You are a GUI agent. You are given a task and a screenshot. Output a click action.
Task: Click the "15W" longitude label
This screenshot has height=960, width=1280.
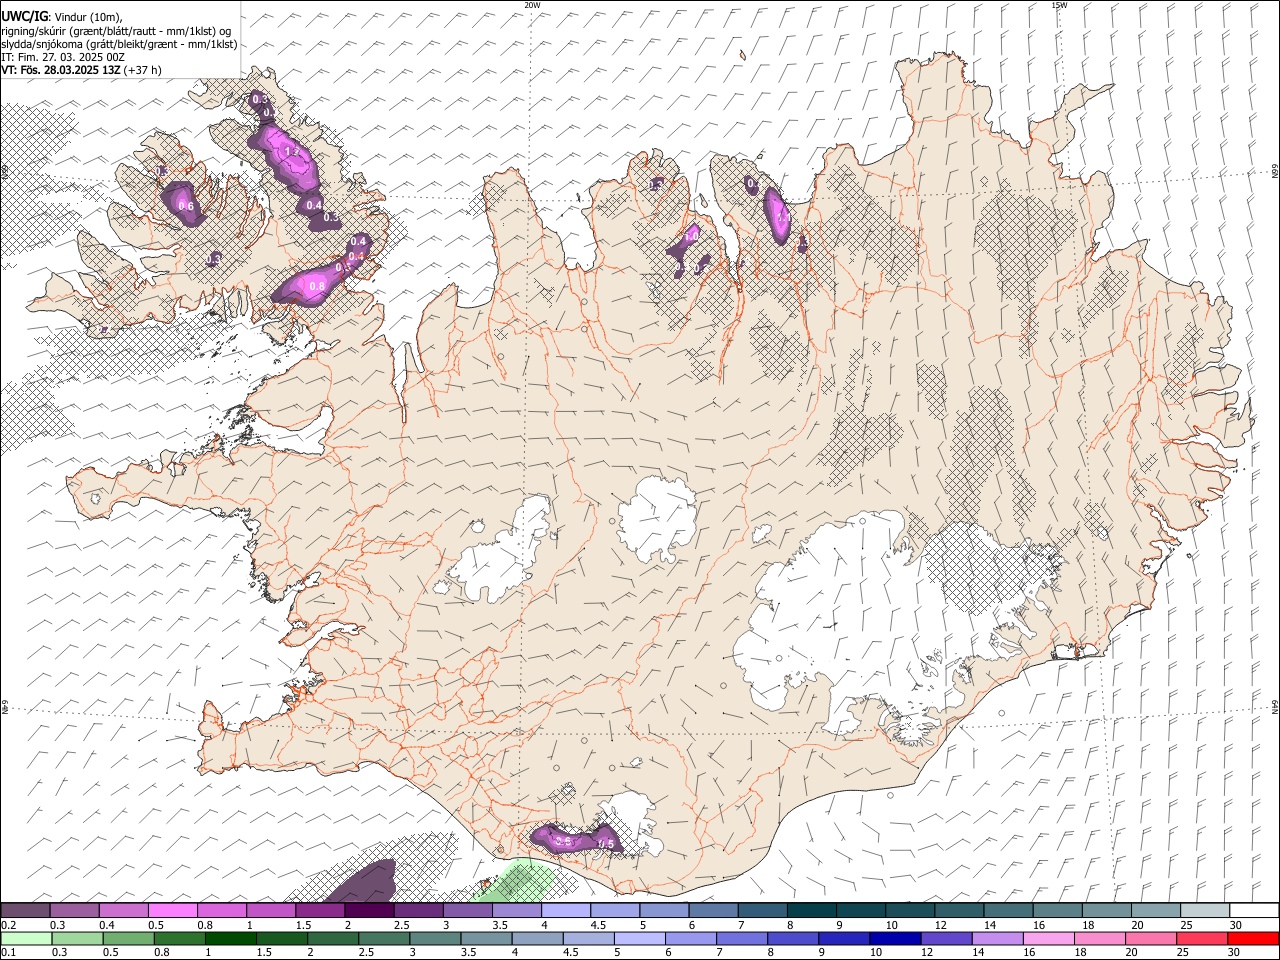(x=1059, y=5)
